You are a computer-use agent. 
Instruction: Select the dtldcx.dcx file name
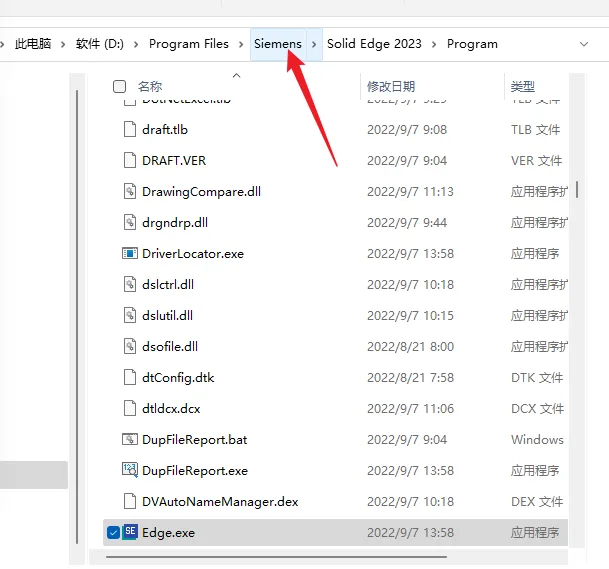click(x=171, y=409)
